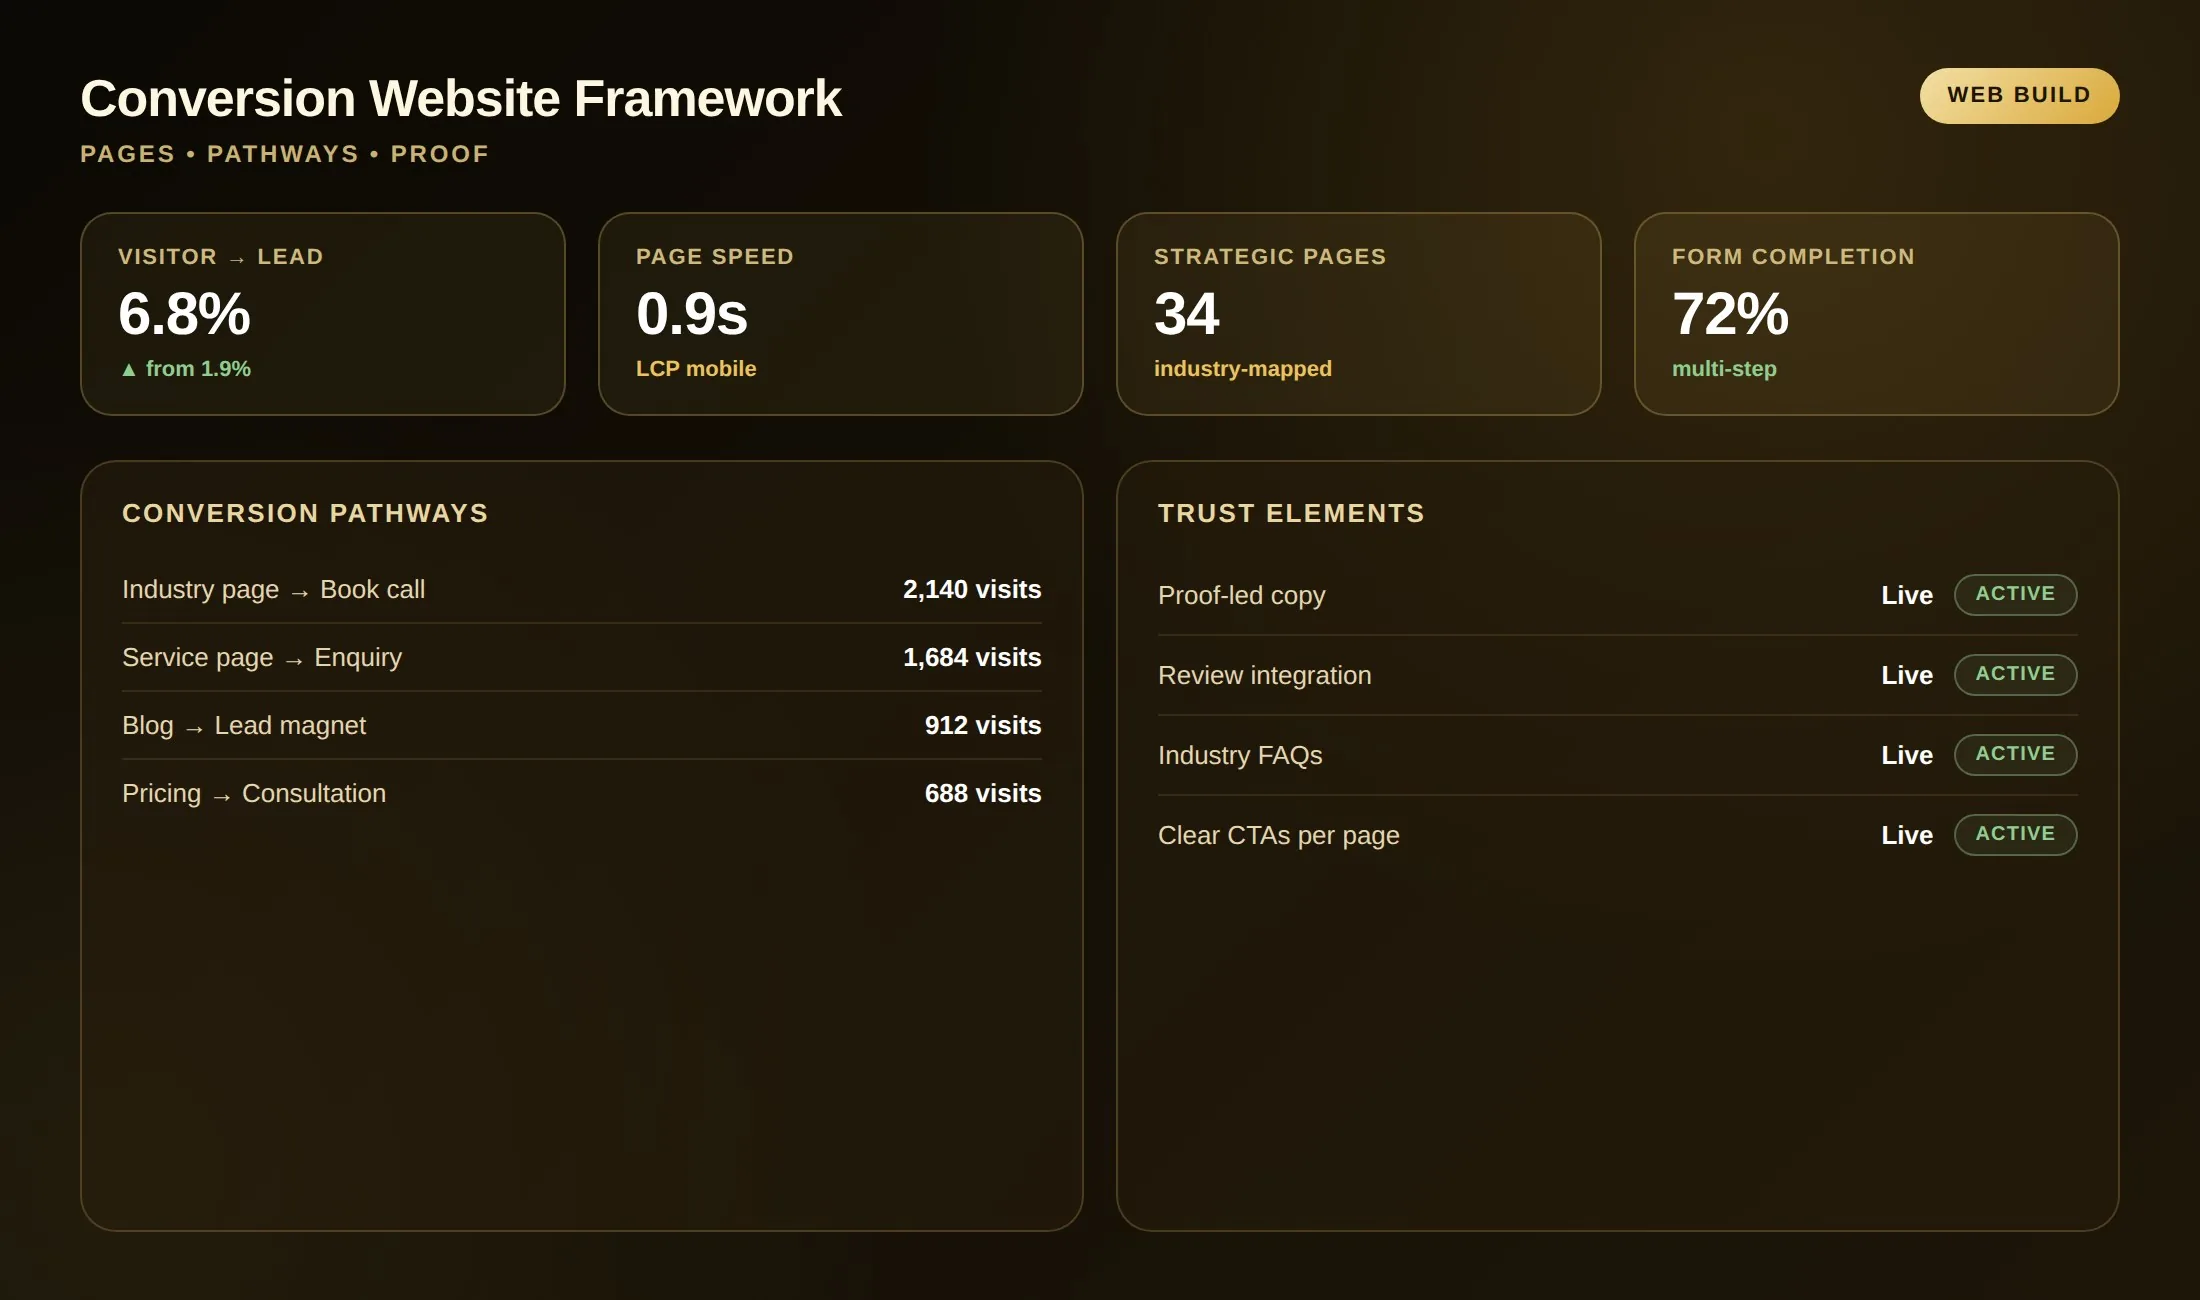Click the Conversion Pathways heading
The width and height of the screenshot is (2200, 1300).
(x=305, y=513)
